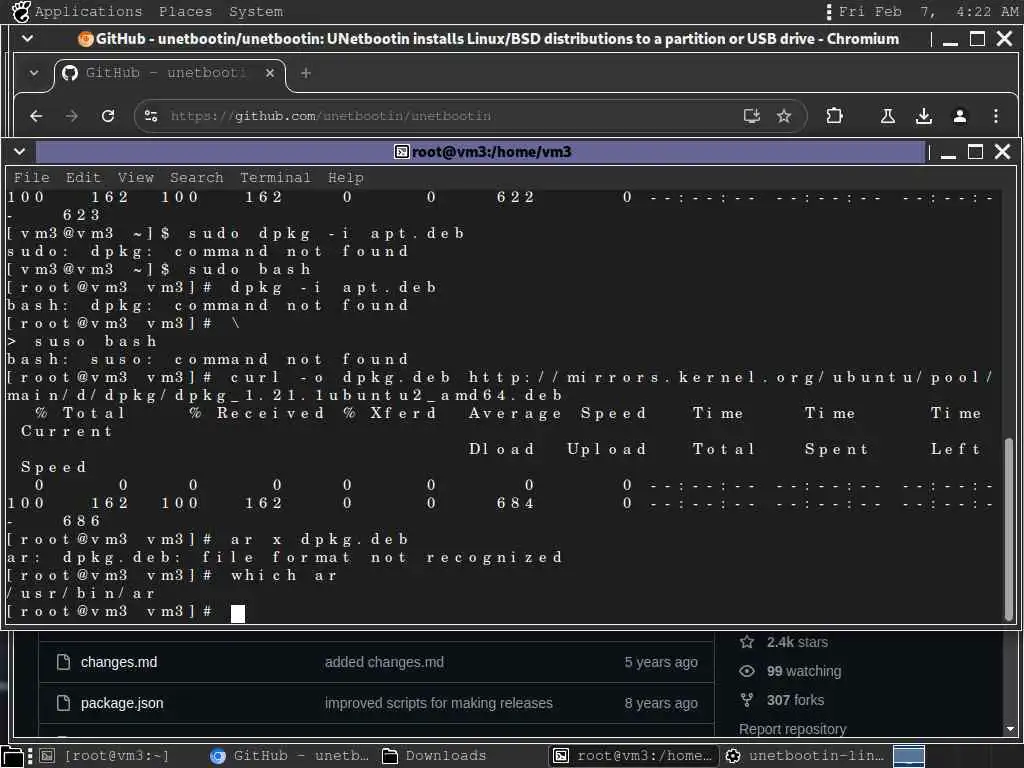Image resolution: width=1024 pixels, height=768 pixels.
Task: Click the forward navigation arrow in Chromium
Action: [x=72, y=116]
